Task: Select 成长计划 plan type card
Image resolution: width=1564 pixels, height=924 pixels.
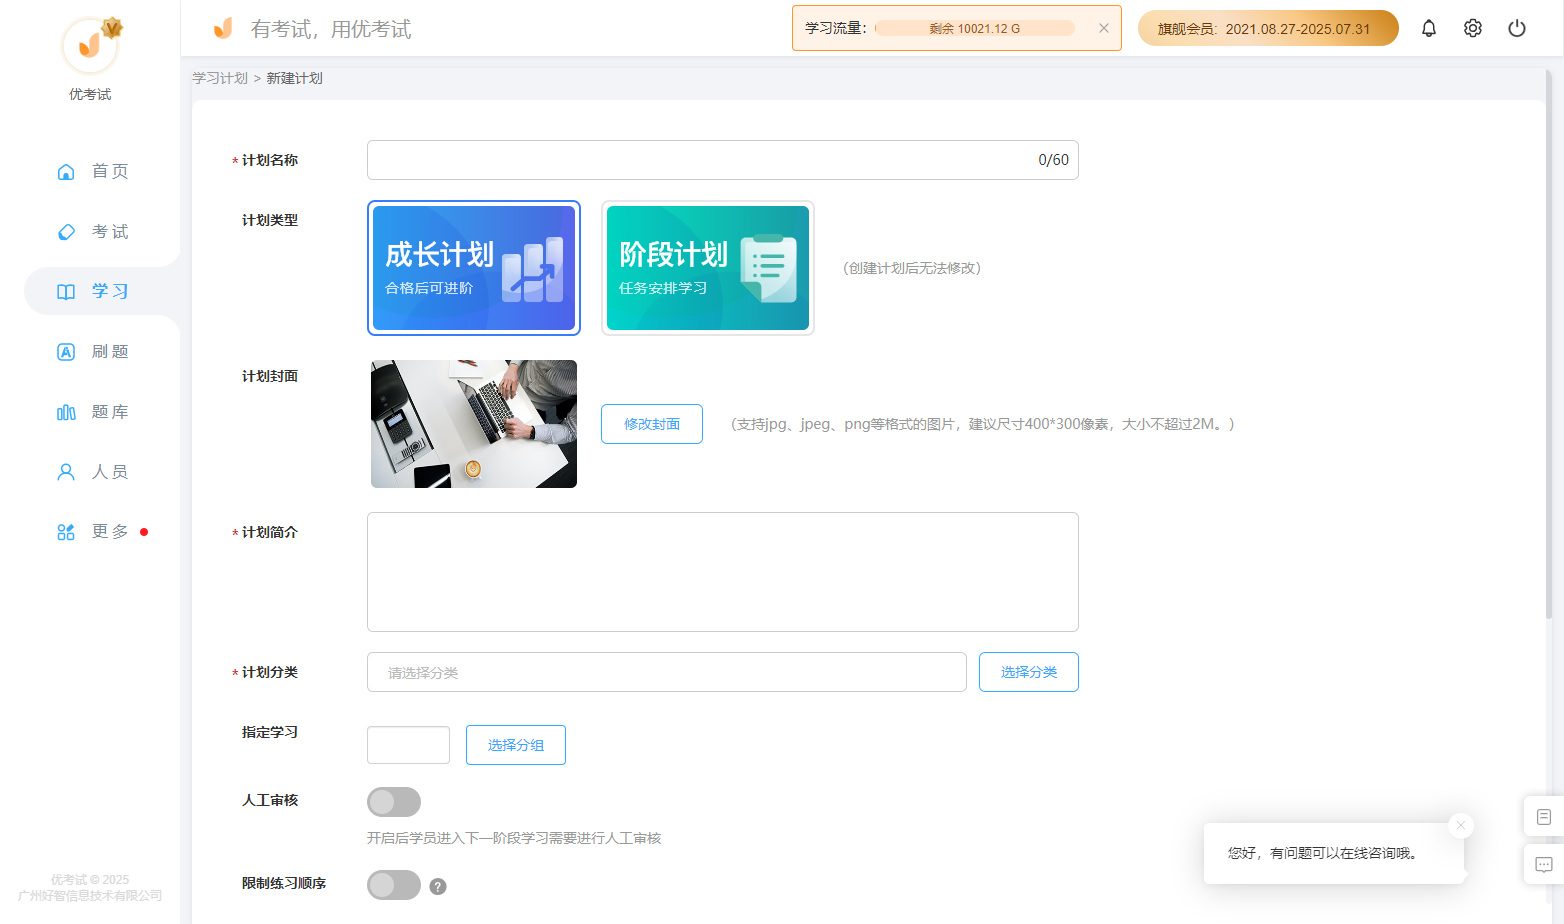Action: point(474,268)
